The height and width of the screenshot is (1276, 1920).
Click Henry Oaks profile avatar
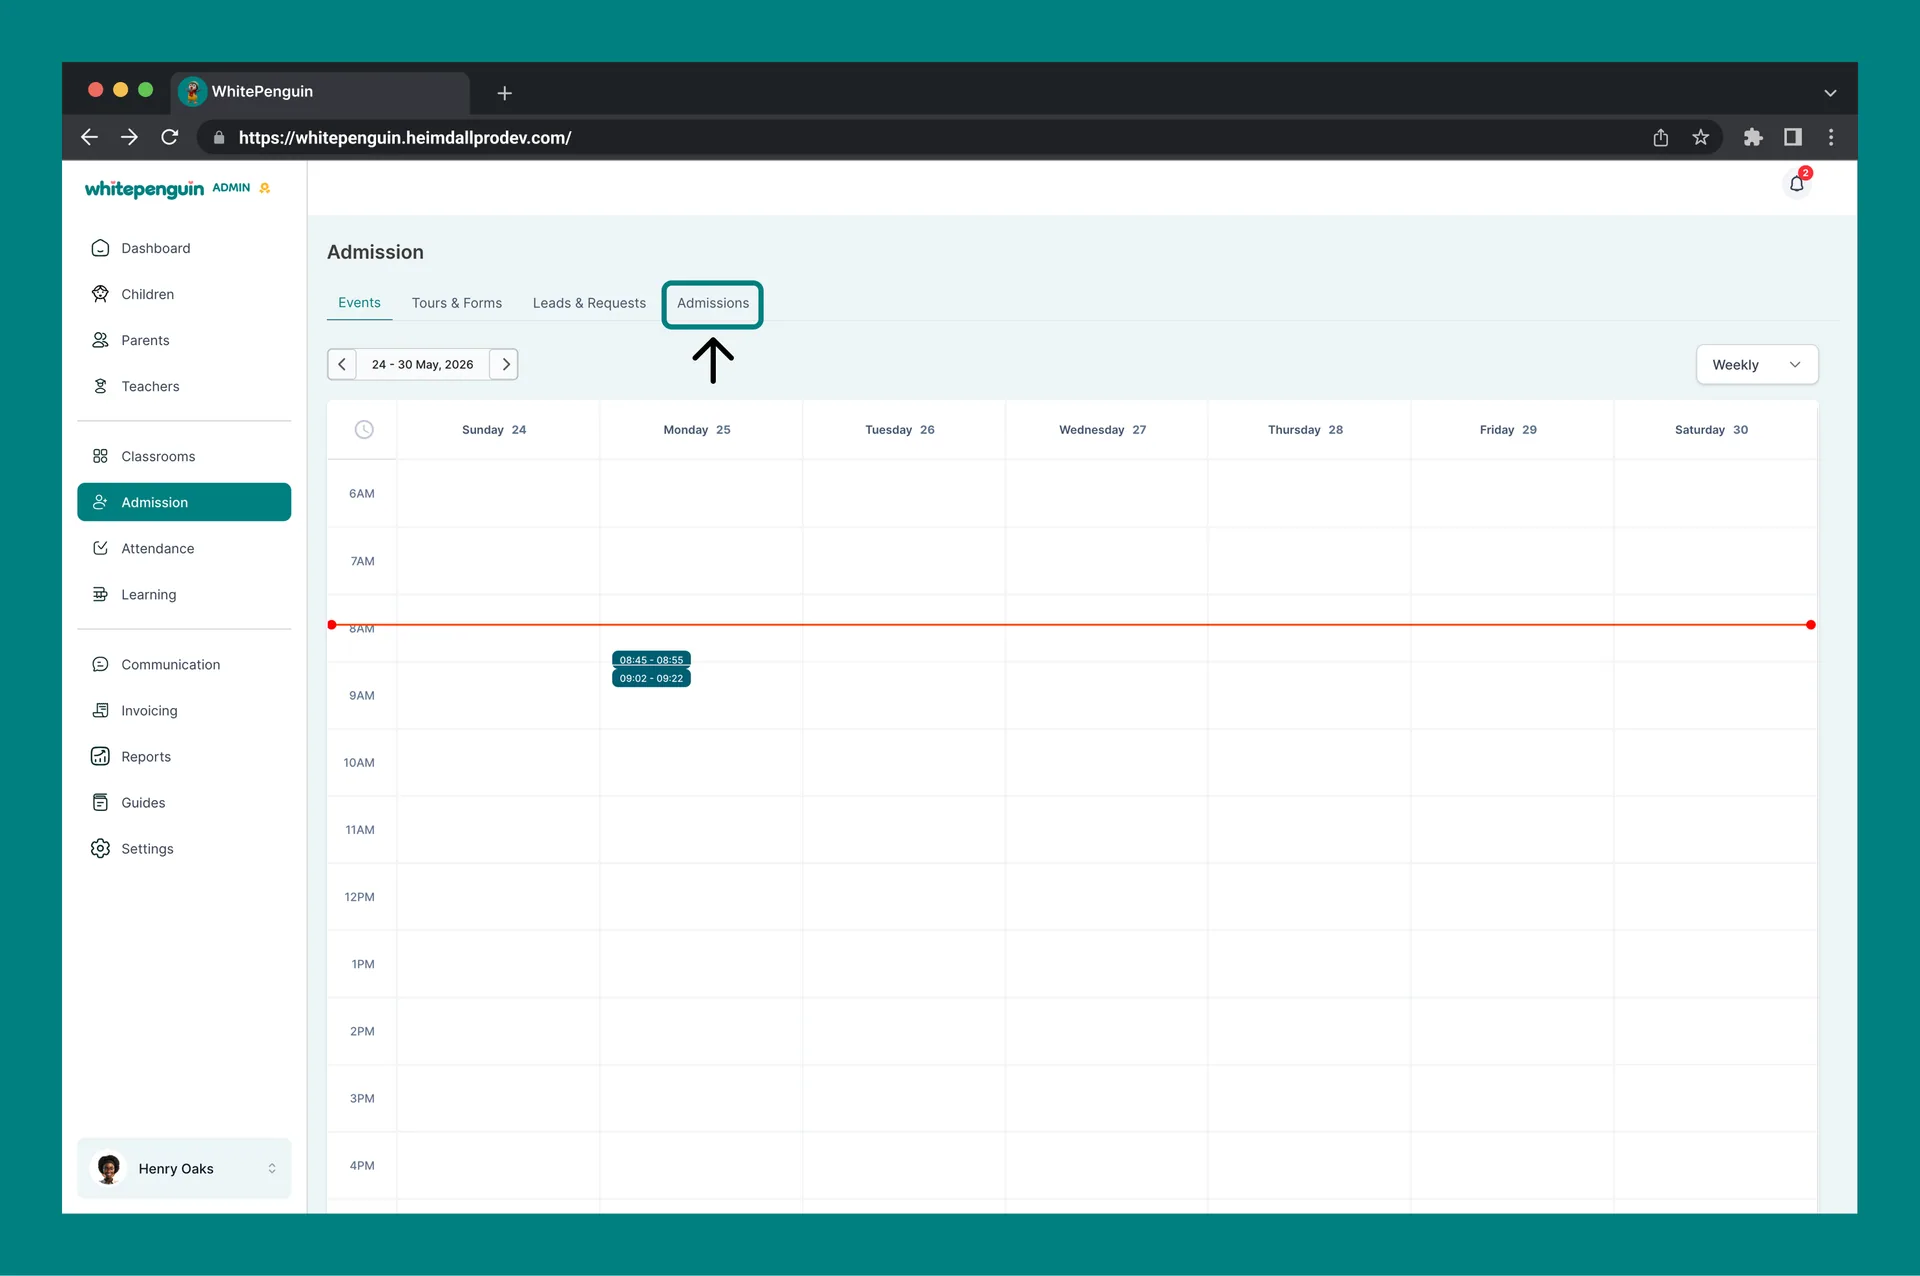[109, 1168]
